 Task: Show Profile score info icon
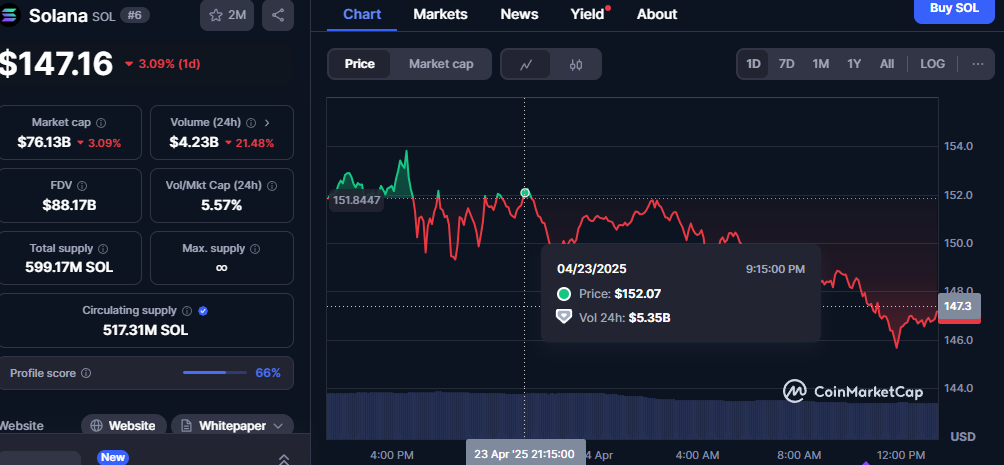[86, 373]
